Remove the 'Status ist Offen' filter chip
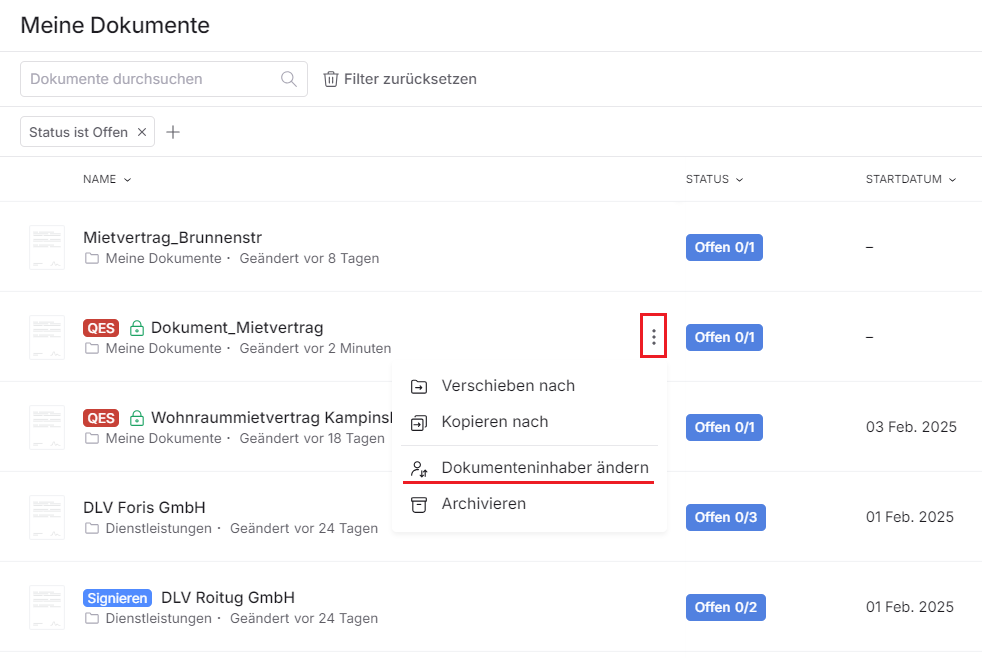 (x=142, y=132)
